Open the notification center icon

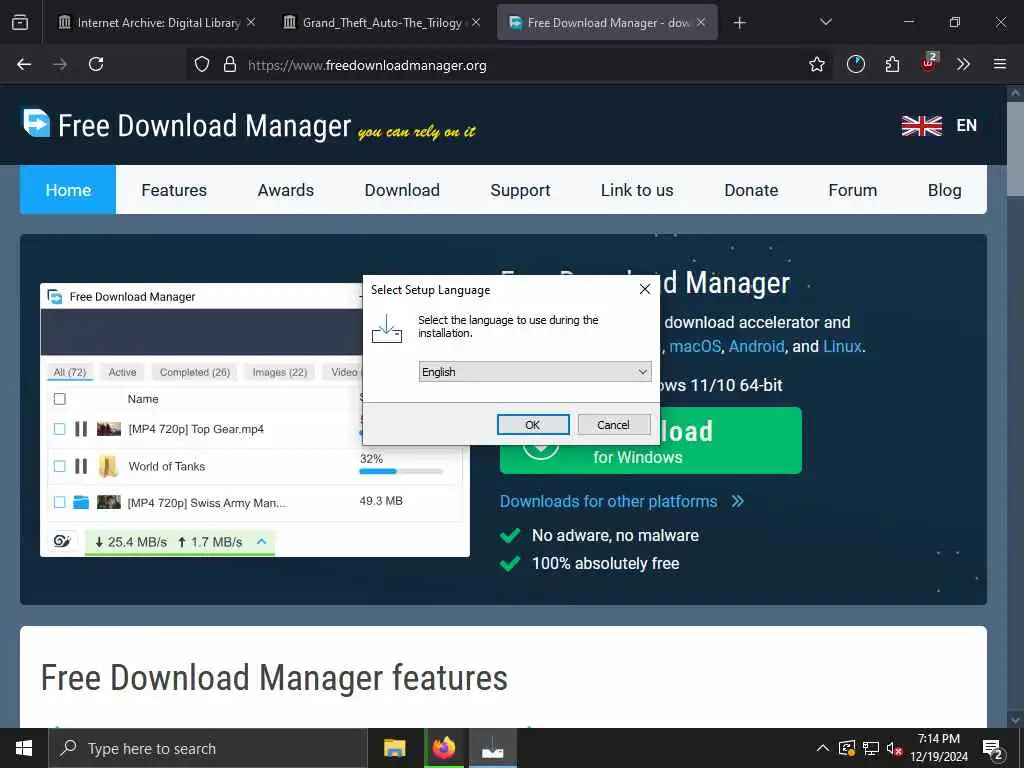point(993,750)
